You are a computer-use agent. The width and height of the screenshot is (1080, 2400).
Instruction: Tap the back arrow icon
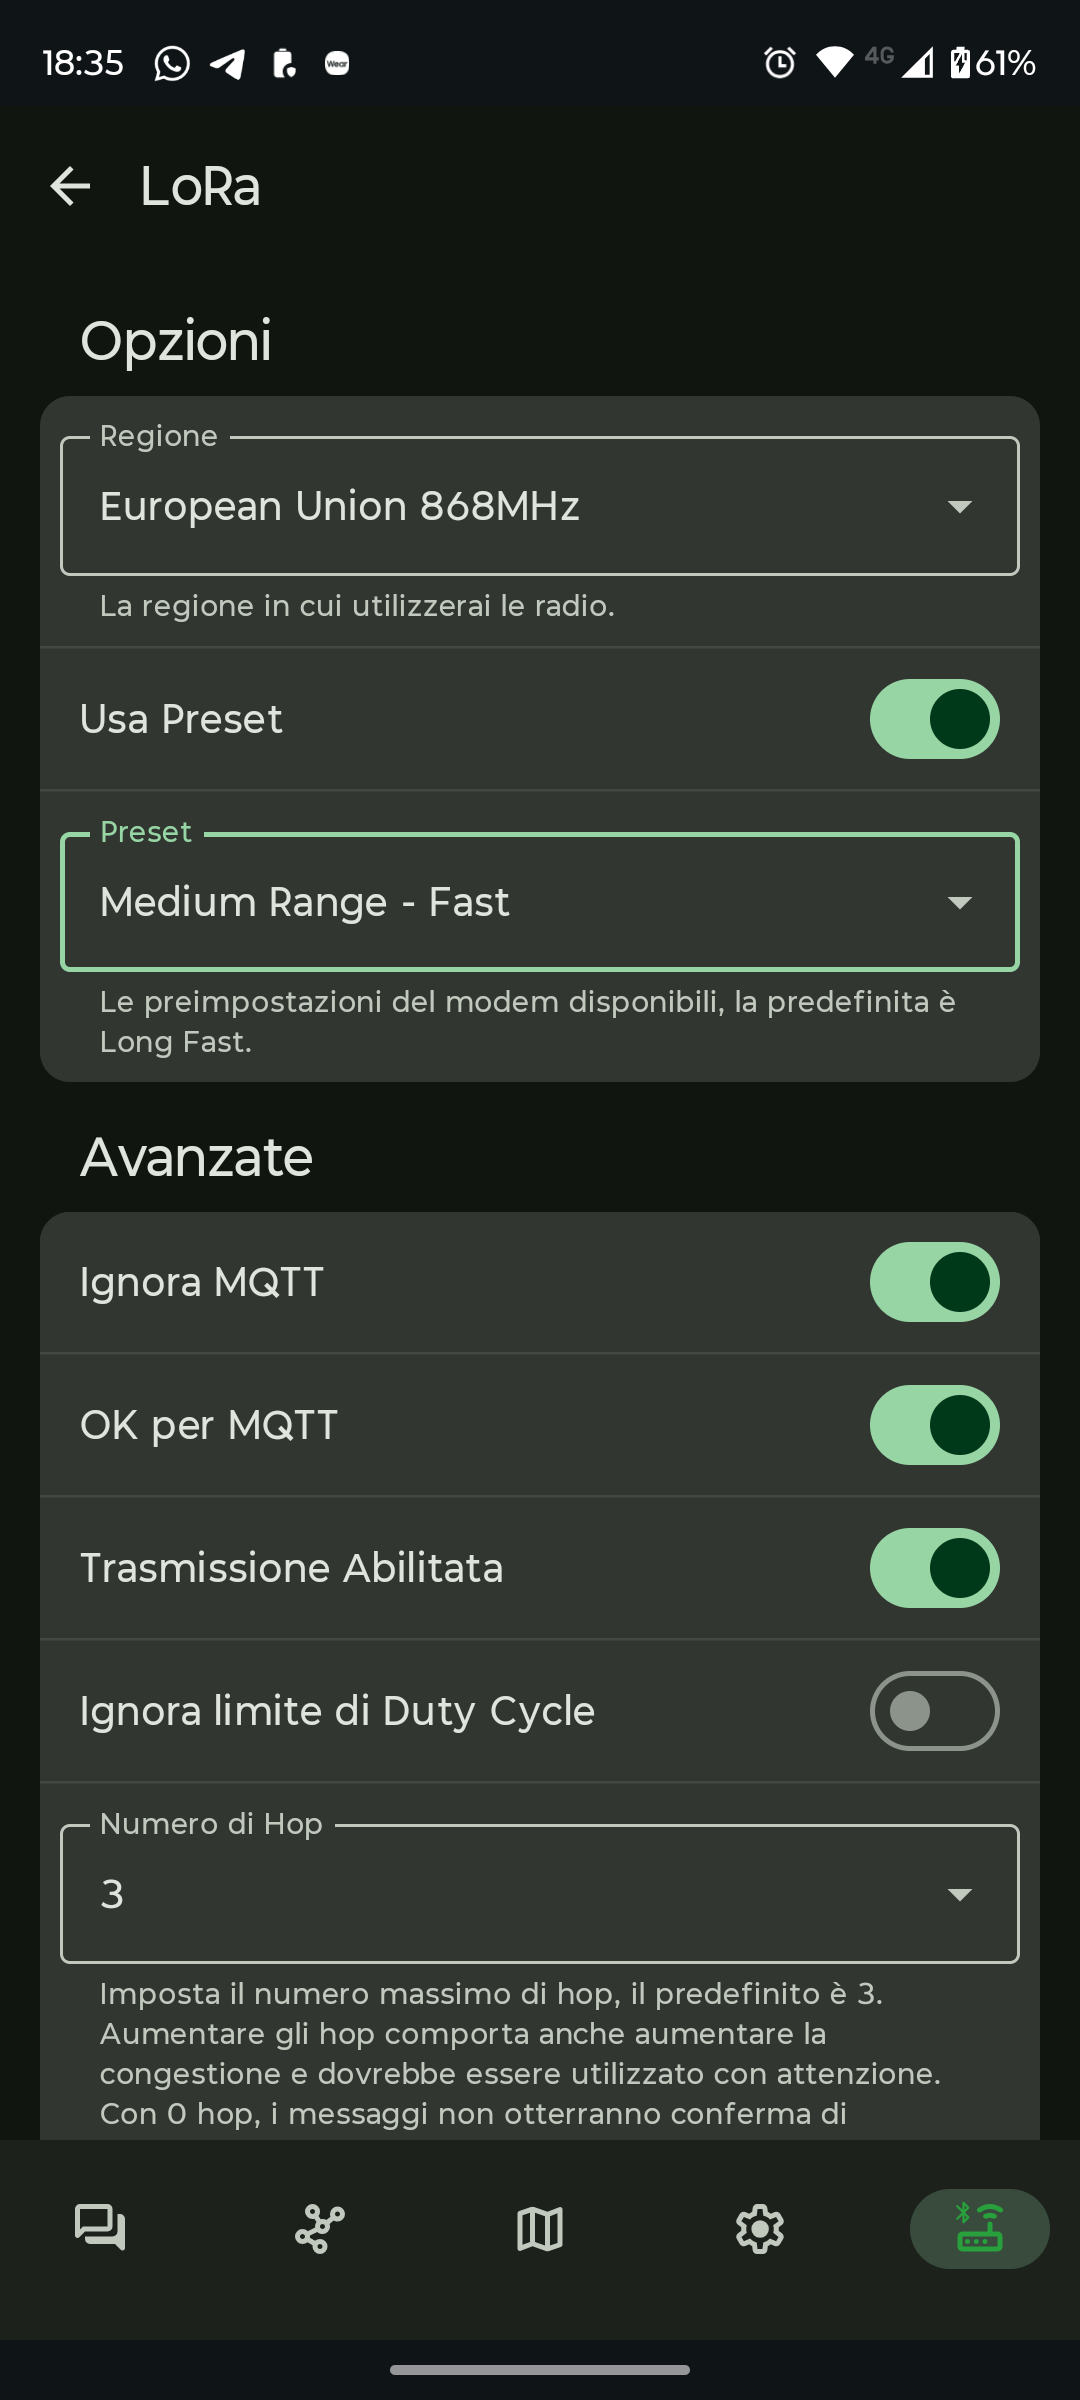click(x=70, y=186)
